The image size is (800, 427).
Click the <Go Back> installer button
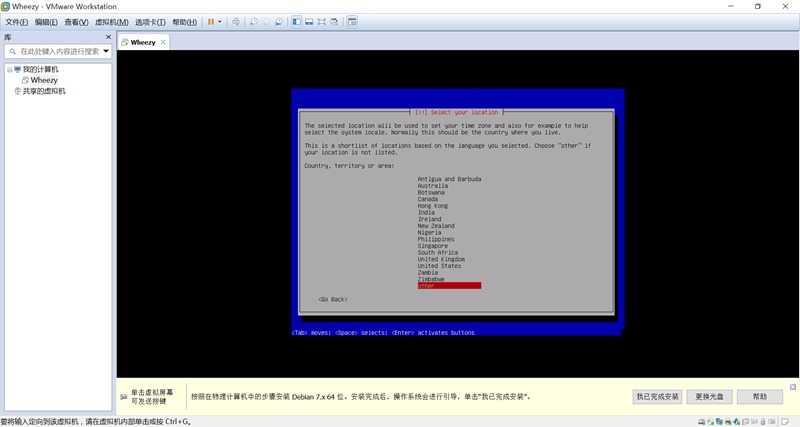(333, 299)
